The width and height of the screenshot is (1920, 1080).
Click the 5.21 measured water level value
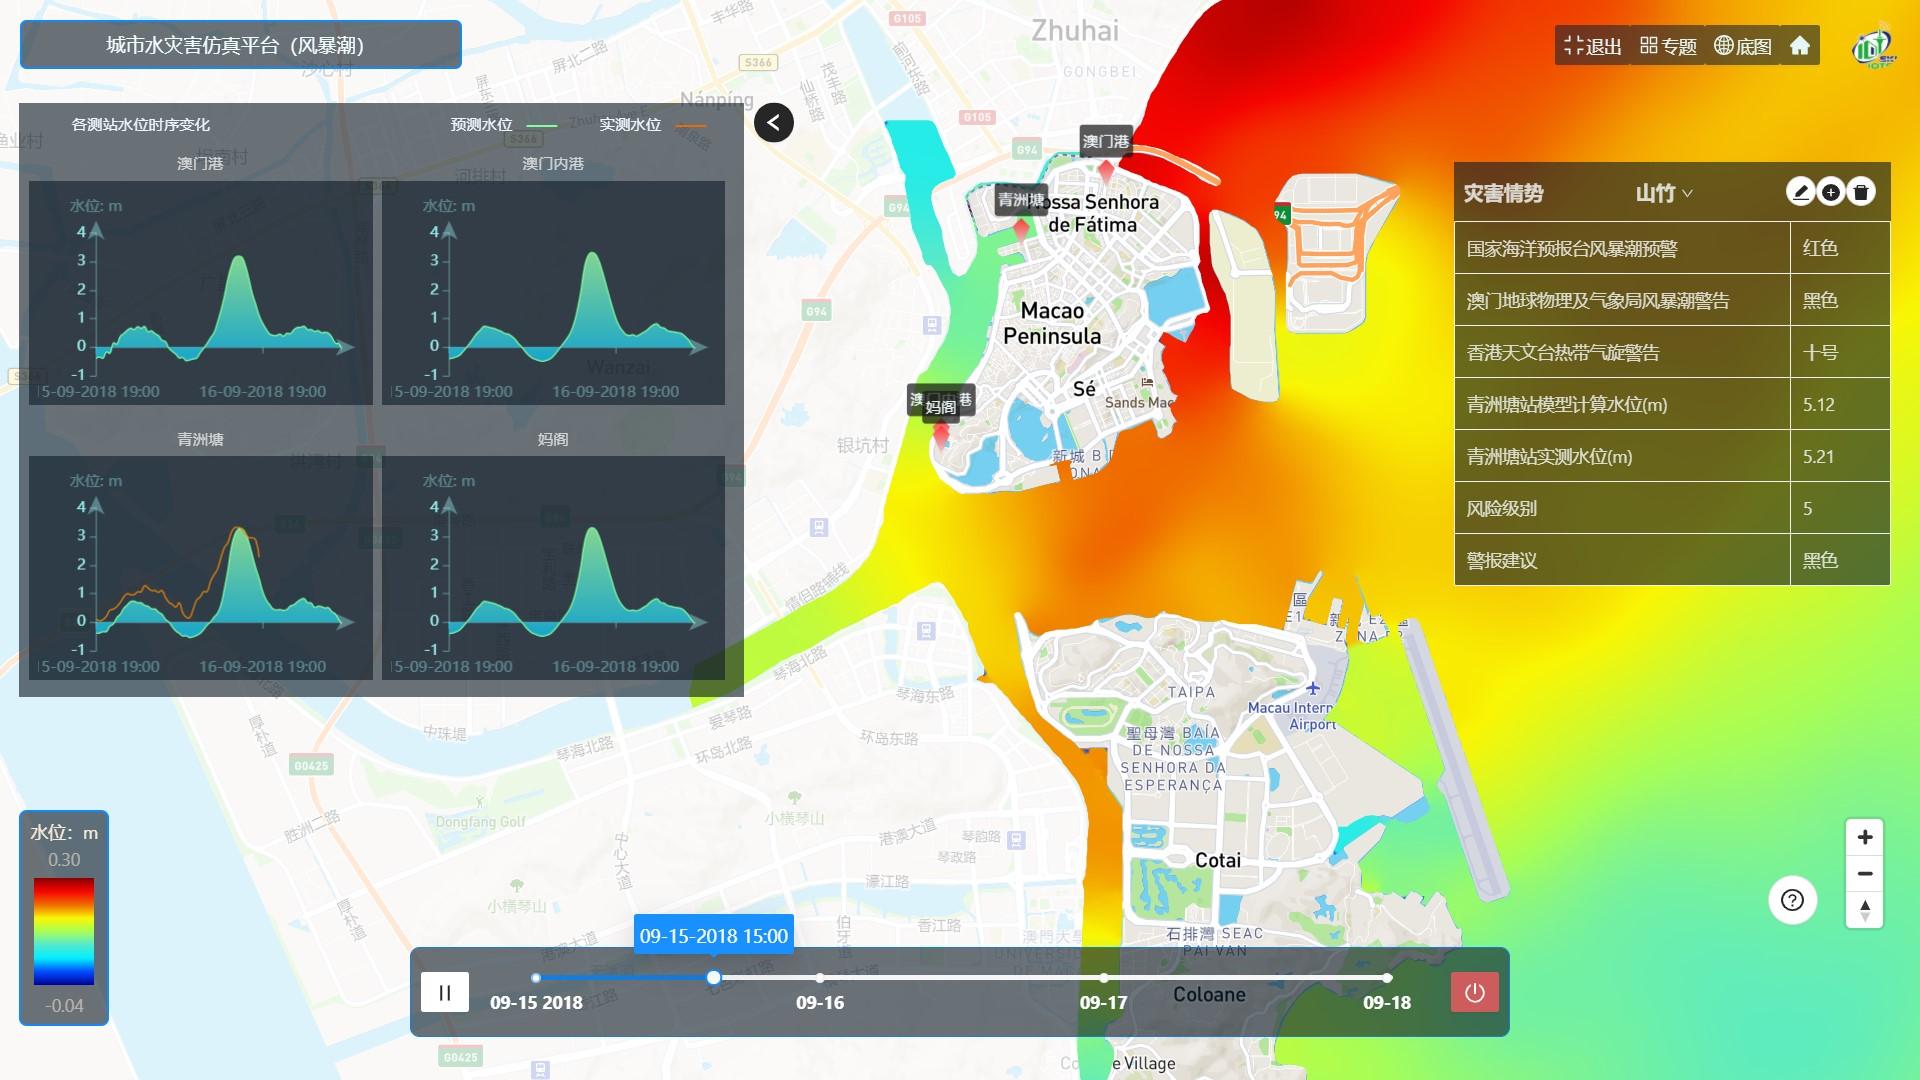coord(1818,457)
